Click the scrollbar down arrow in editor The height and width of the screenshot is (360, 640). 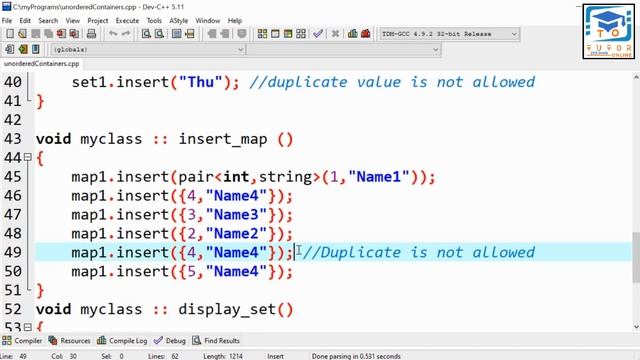[636, 327]
